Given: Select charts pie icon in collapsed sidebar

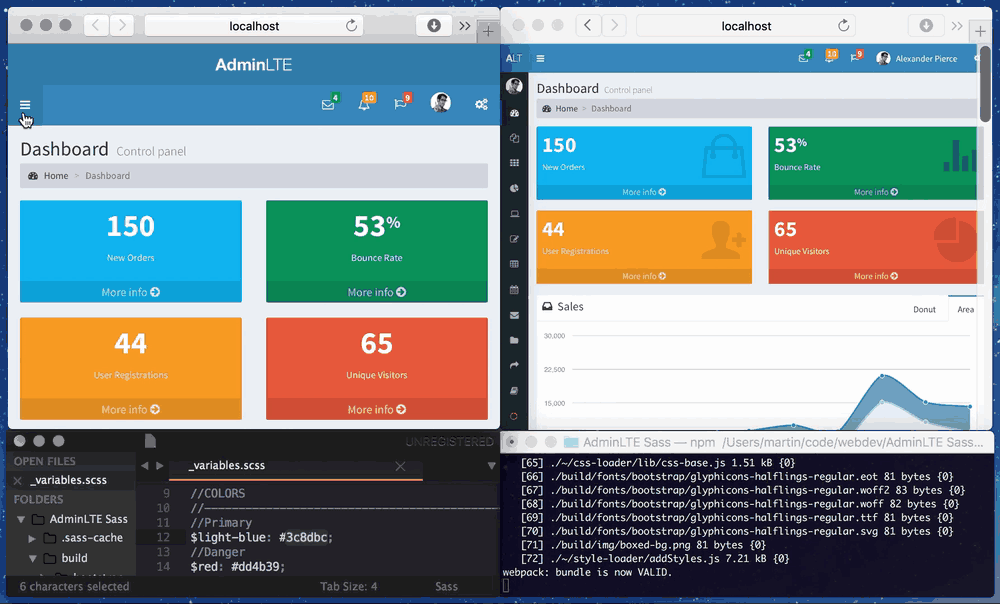Looking at the screenshot, I should pyautogui.click(x=514, y=188).
